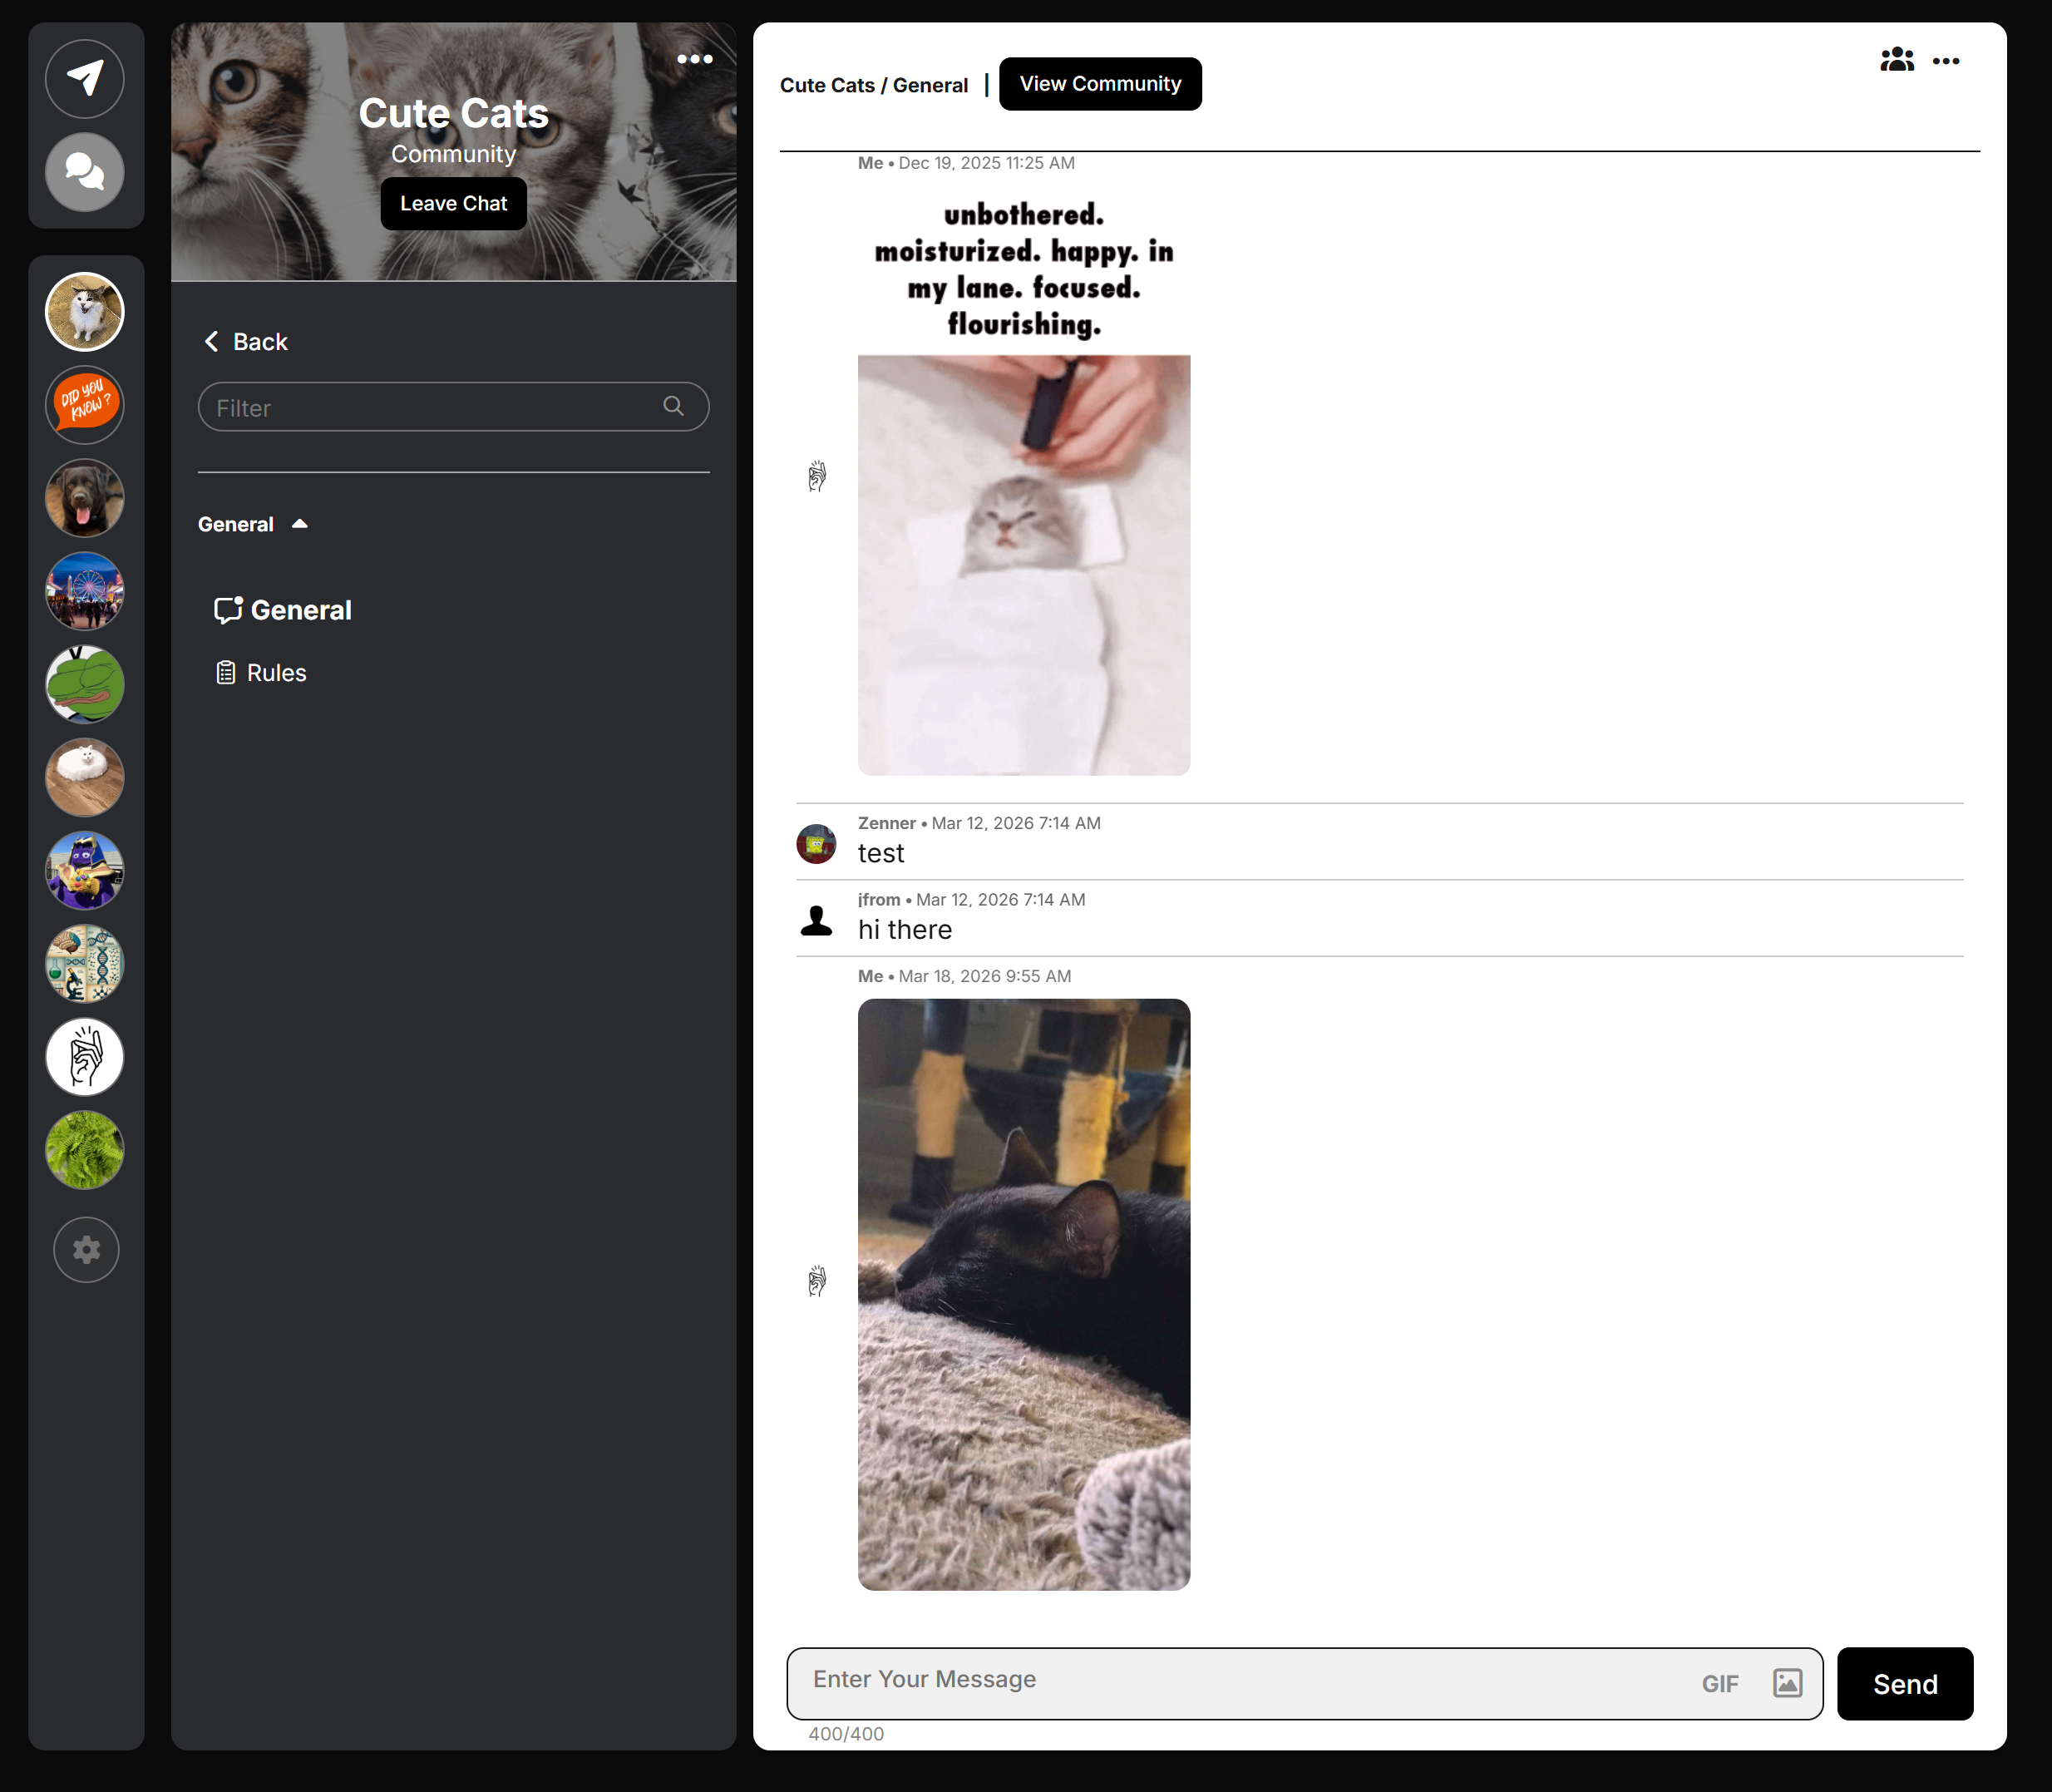Open the three-dot menu on the Cute Cats banner

[x=694, y=59]
